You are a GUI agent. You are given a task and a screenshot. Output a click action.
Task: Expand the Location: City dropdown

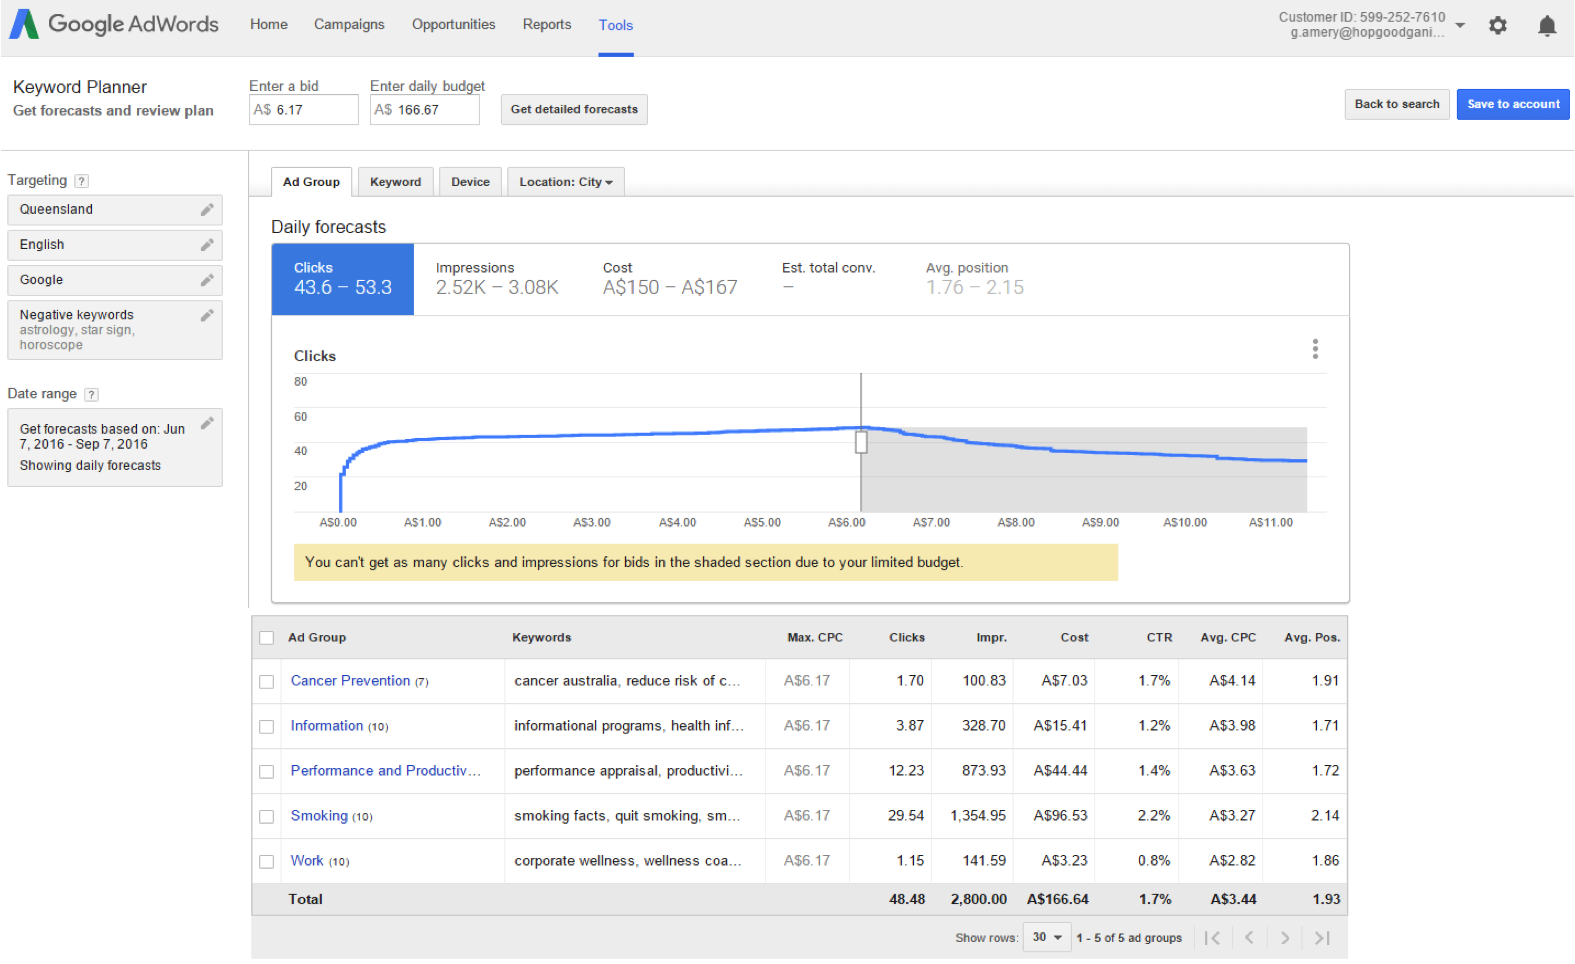coord(566,182)
